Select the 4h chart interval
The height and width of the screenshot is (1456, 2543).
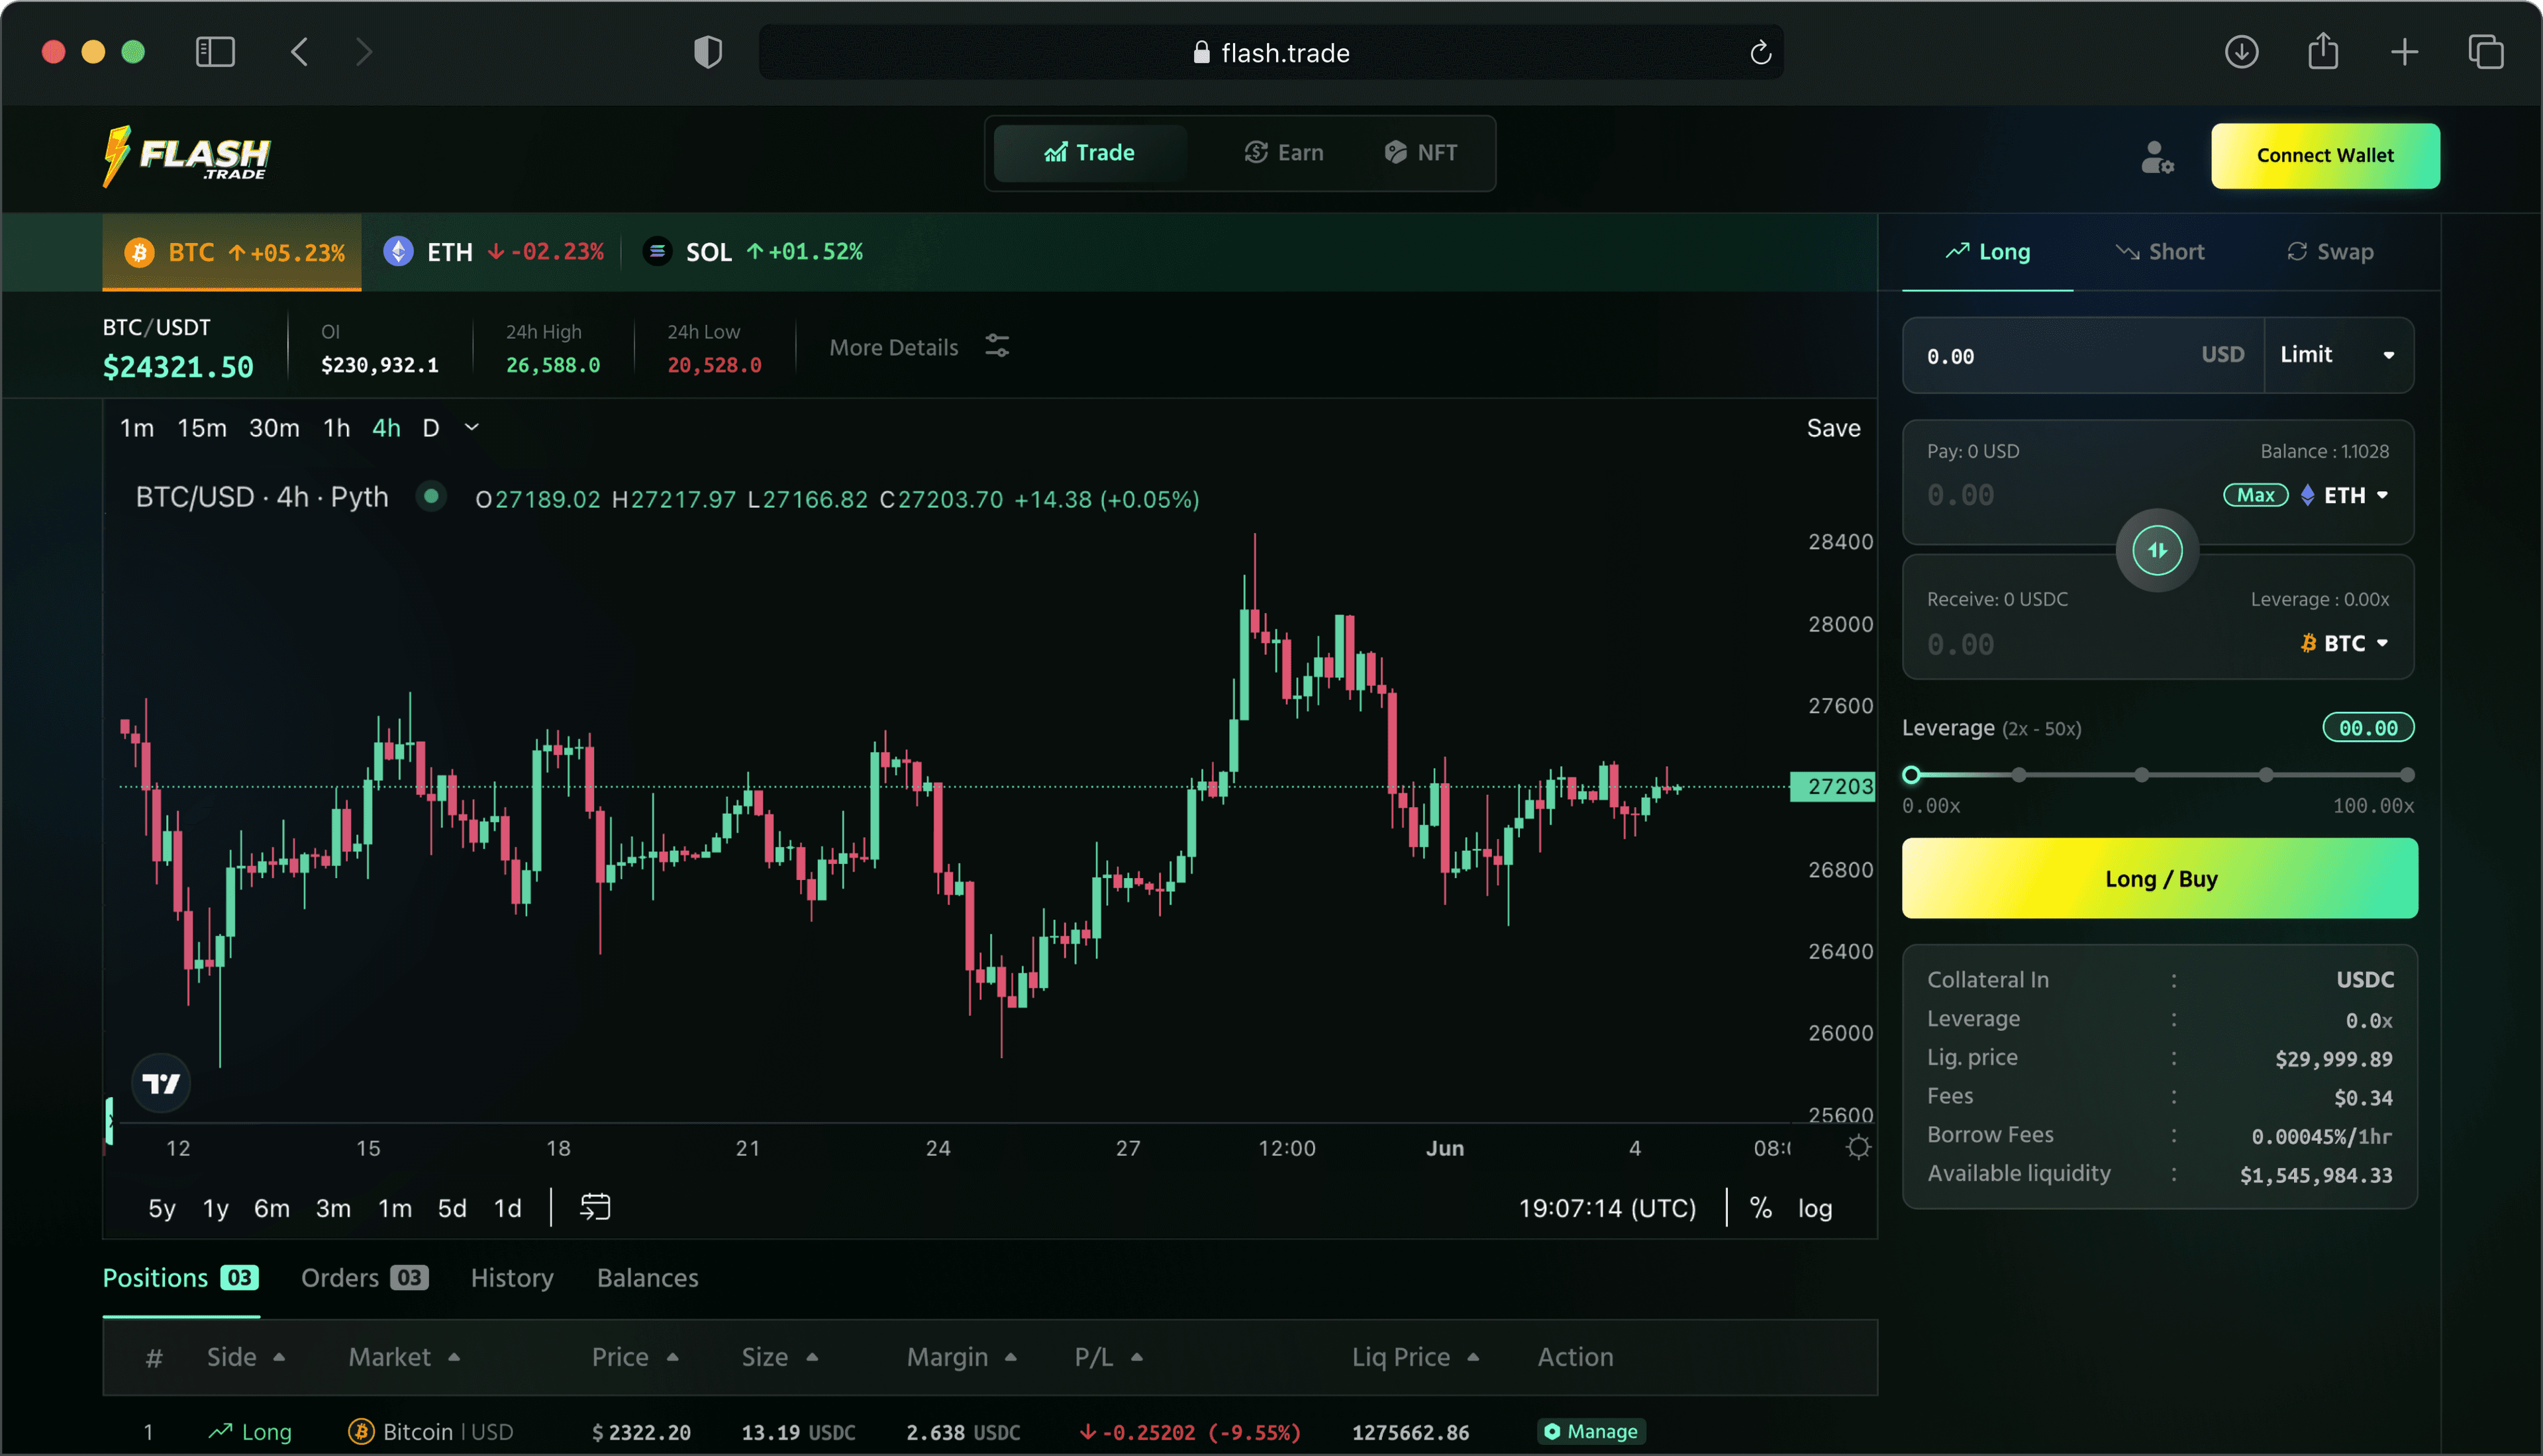[x=386, y=428]
